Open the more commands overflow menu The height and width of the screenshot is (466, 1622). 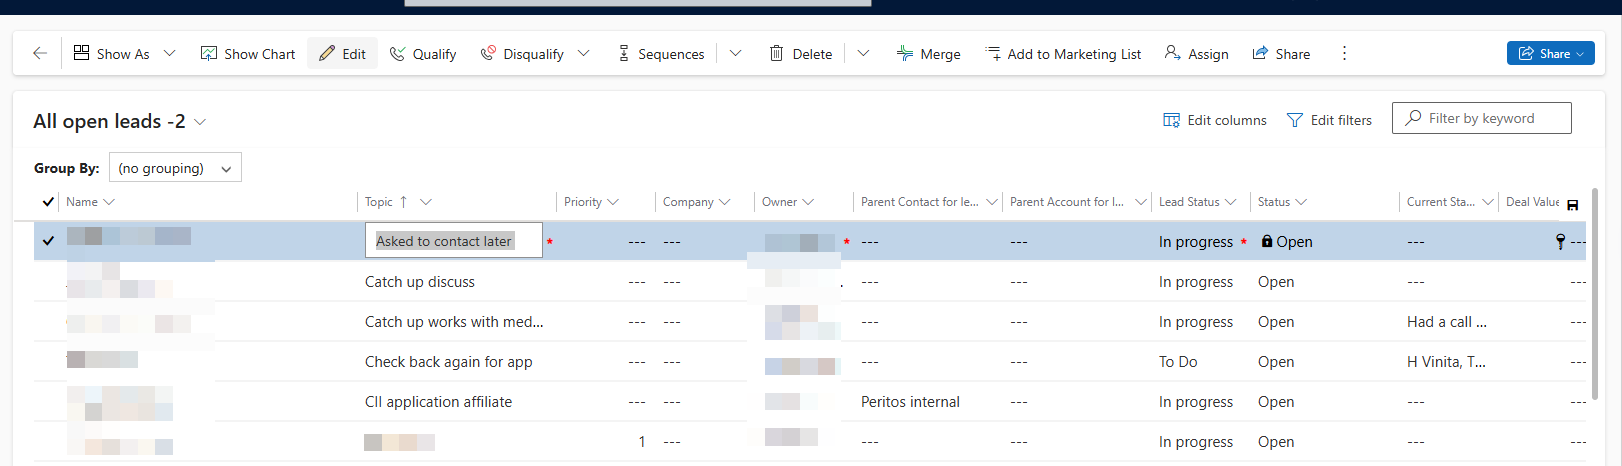click(1344, 54)
